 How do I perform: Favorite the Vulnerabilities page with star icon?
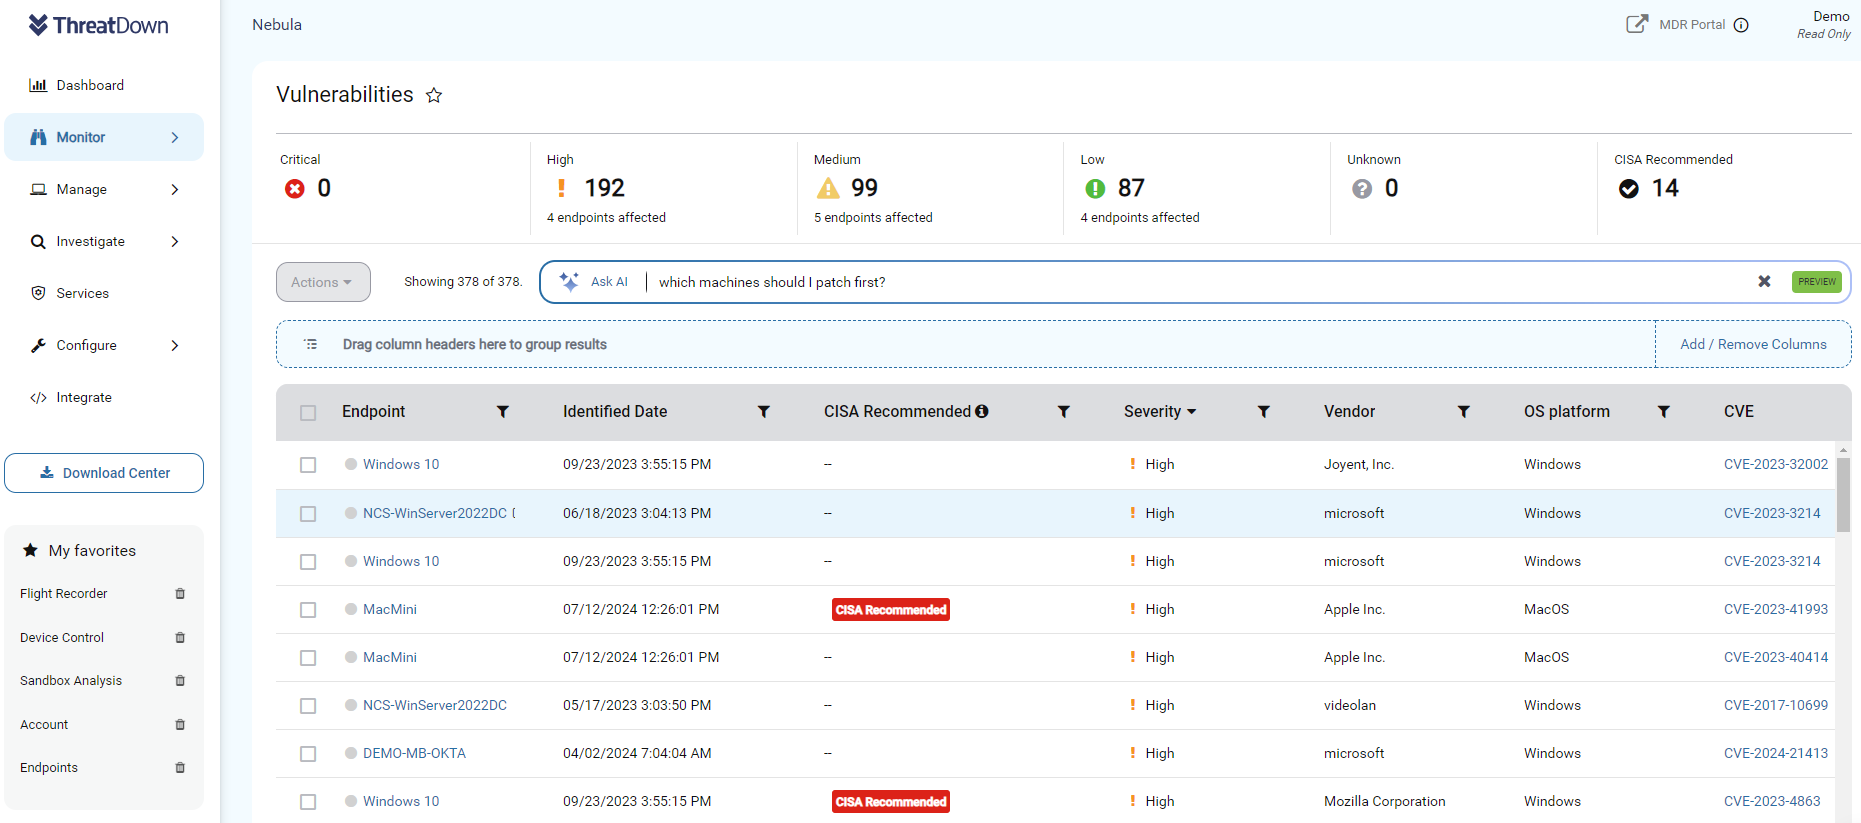tap(434, 95)
